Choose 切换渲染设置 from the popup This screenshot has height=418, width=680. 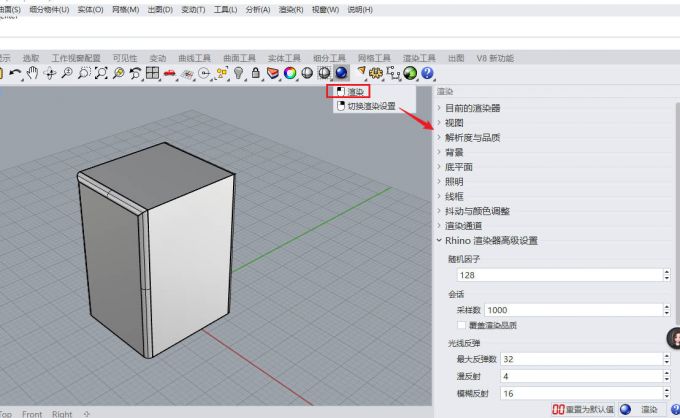(x=370, y=106)
